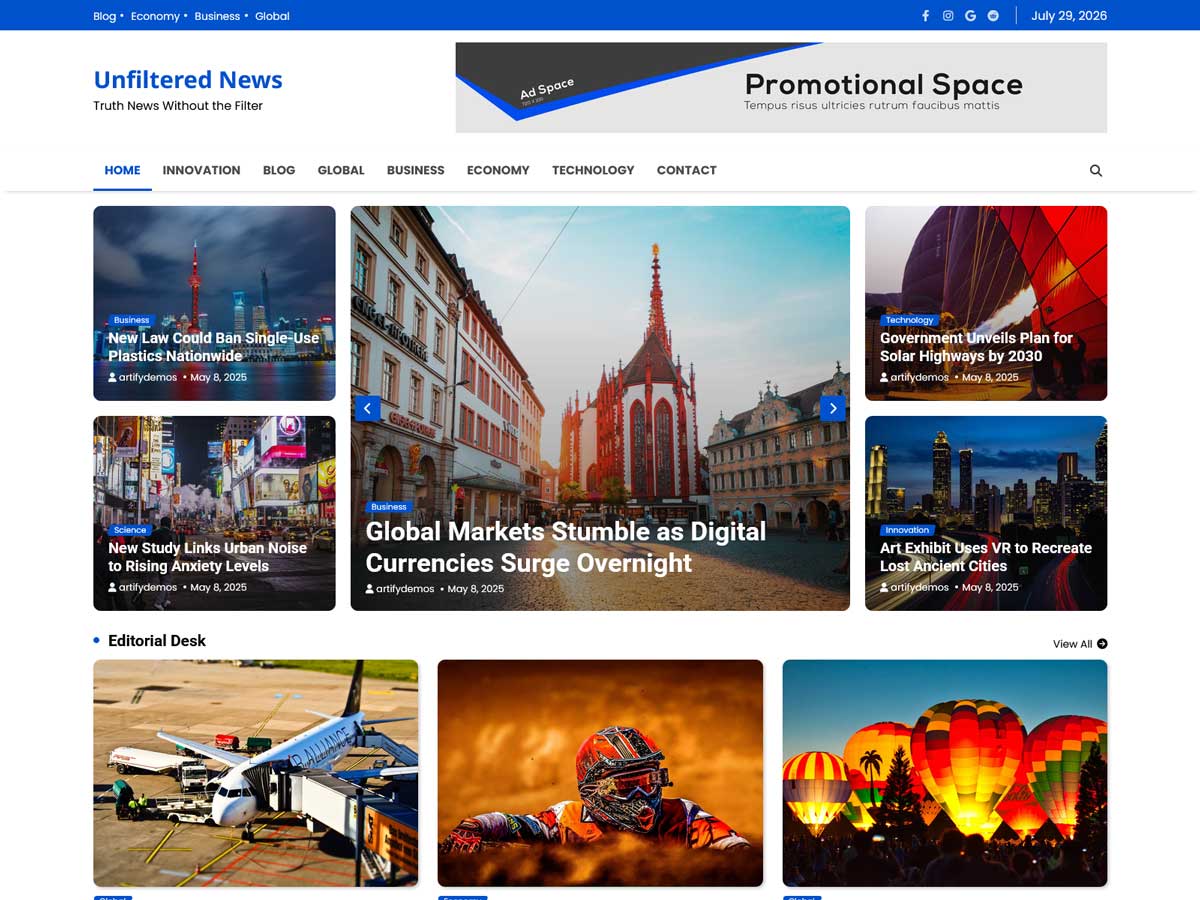Click the View All arrow icon
Screen dimensions: 1200x900
click(1102, 644)
